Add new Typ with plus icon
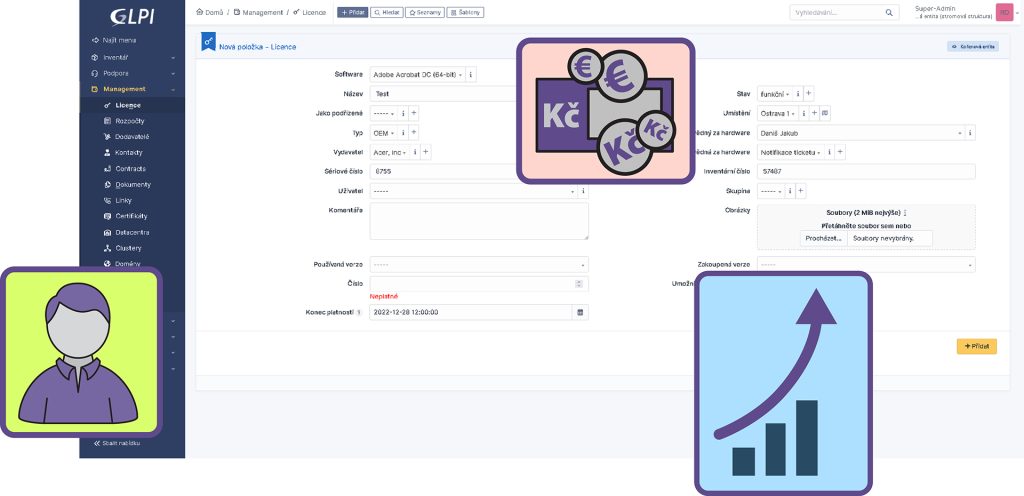1024x496 pixels. point(414,132)
